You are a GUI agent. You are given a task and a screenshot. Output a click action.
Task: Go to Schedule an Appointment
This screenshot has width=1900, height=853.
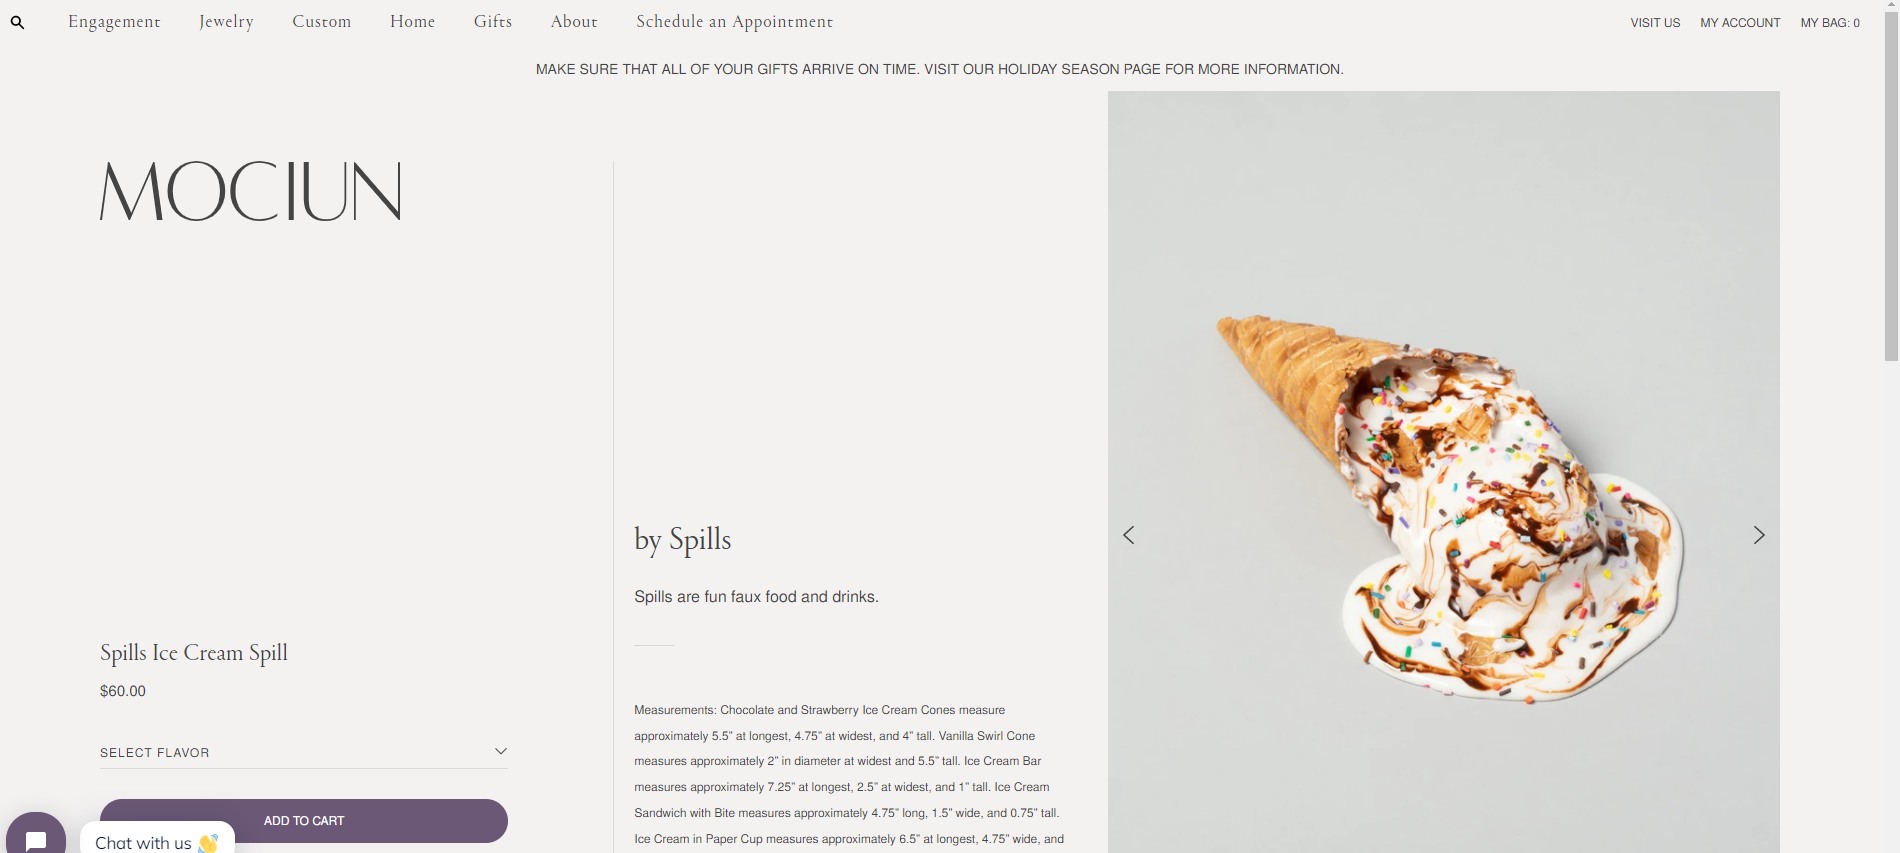point(735,22)
